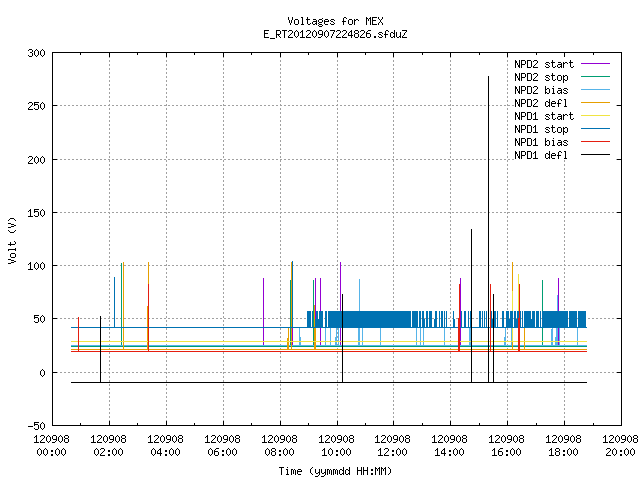640x480 pixels.
Task: Click the 100 y-axis tick value
Action: 36,266
